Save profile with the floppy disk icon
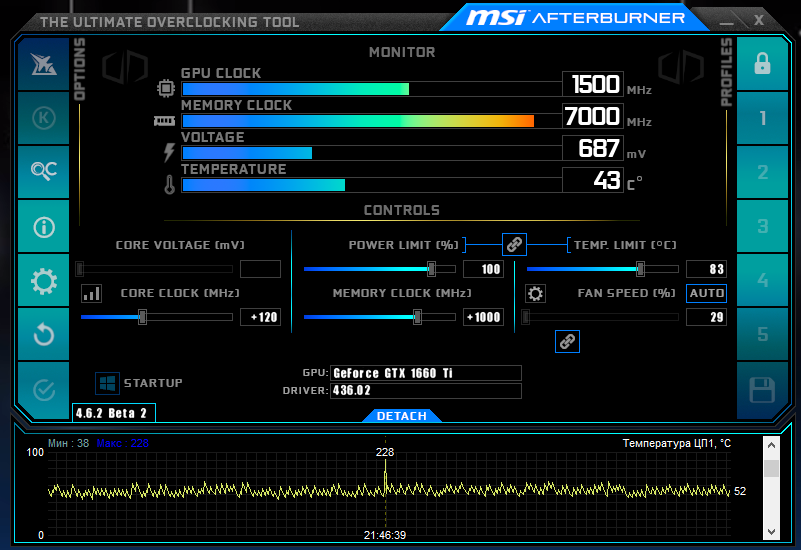 [762, 390]
